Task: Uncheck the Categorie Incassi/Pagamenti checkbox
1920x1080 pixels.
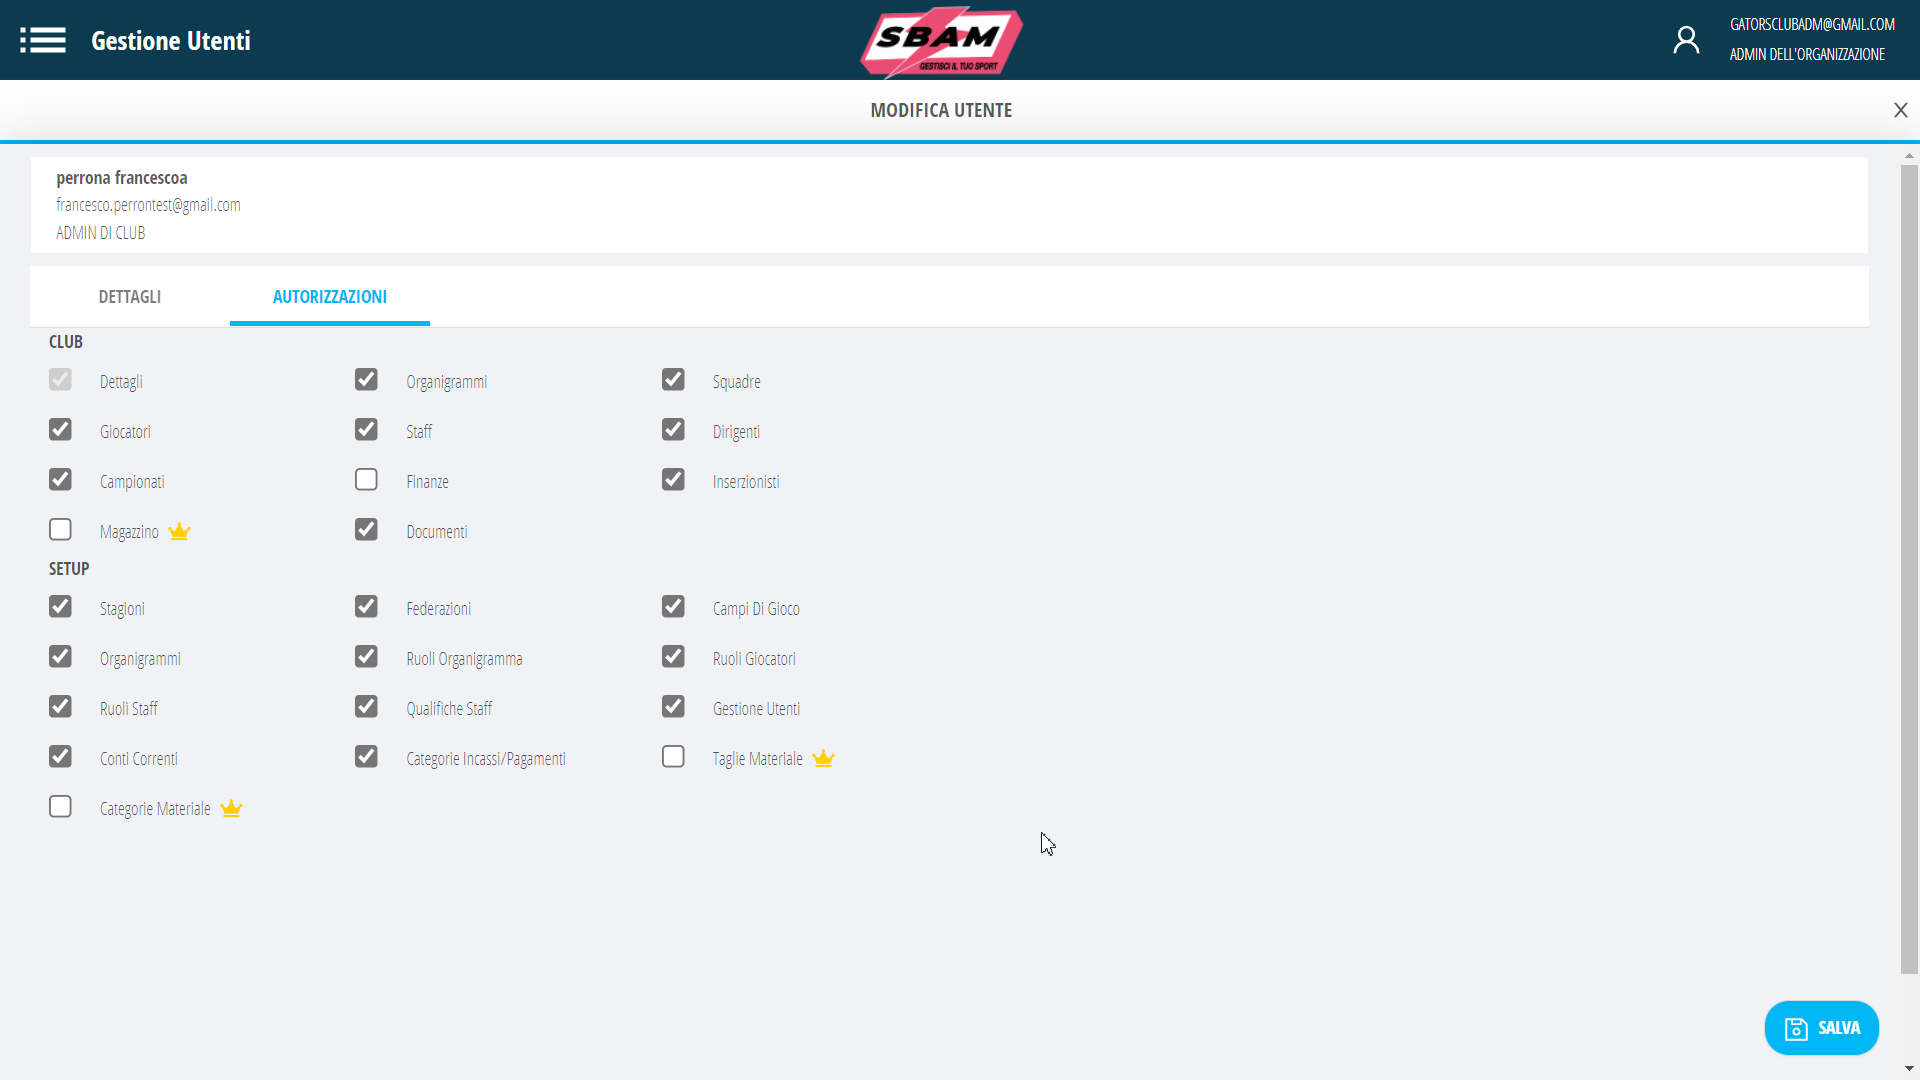Action: coord(366,757)
